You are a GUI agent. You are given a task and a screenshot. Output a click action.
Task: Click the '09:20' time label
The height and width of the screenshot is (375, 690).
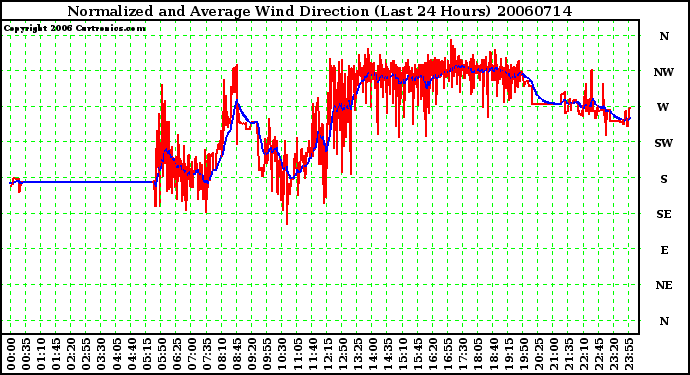[x=252, y=354]
